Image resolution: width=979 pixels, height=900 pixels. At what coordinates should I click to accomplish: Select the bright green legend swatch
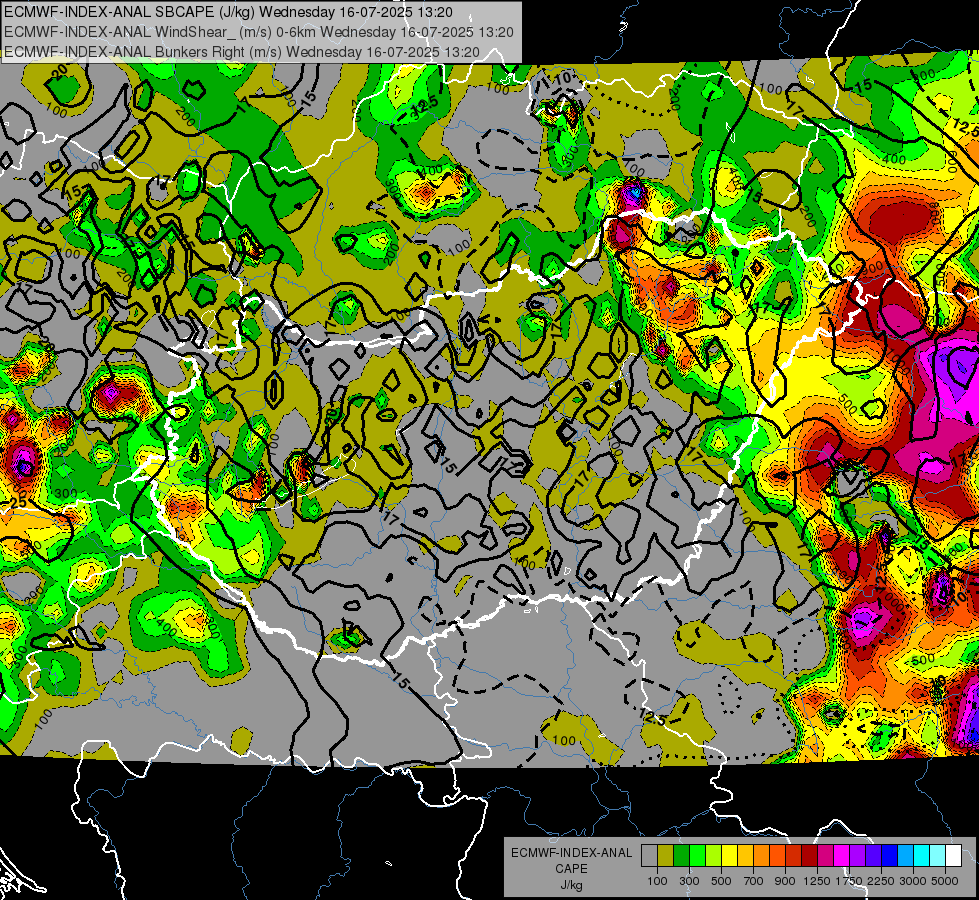click(x=697, y=856)
